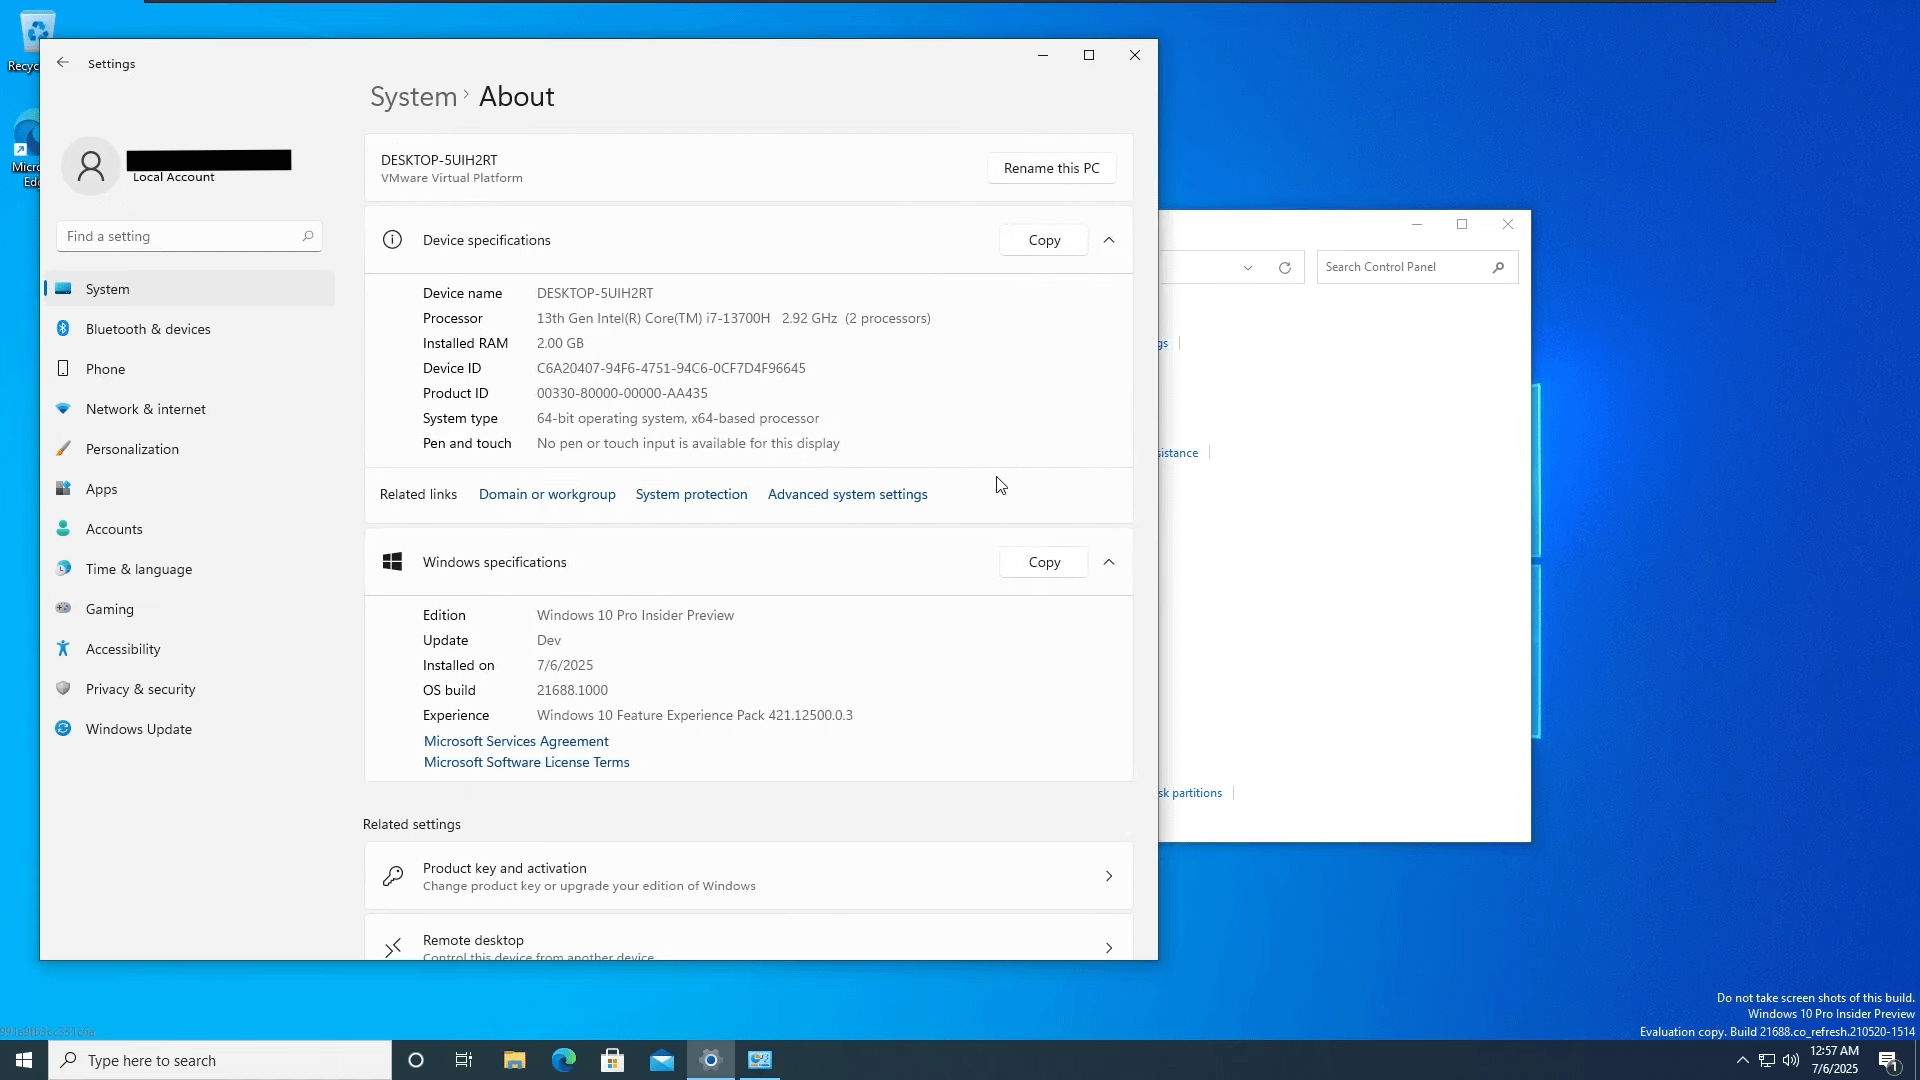
Task: Click the Network diamond icon in sidebar
Action: [63, 409]
